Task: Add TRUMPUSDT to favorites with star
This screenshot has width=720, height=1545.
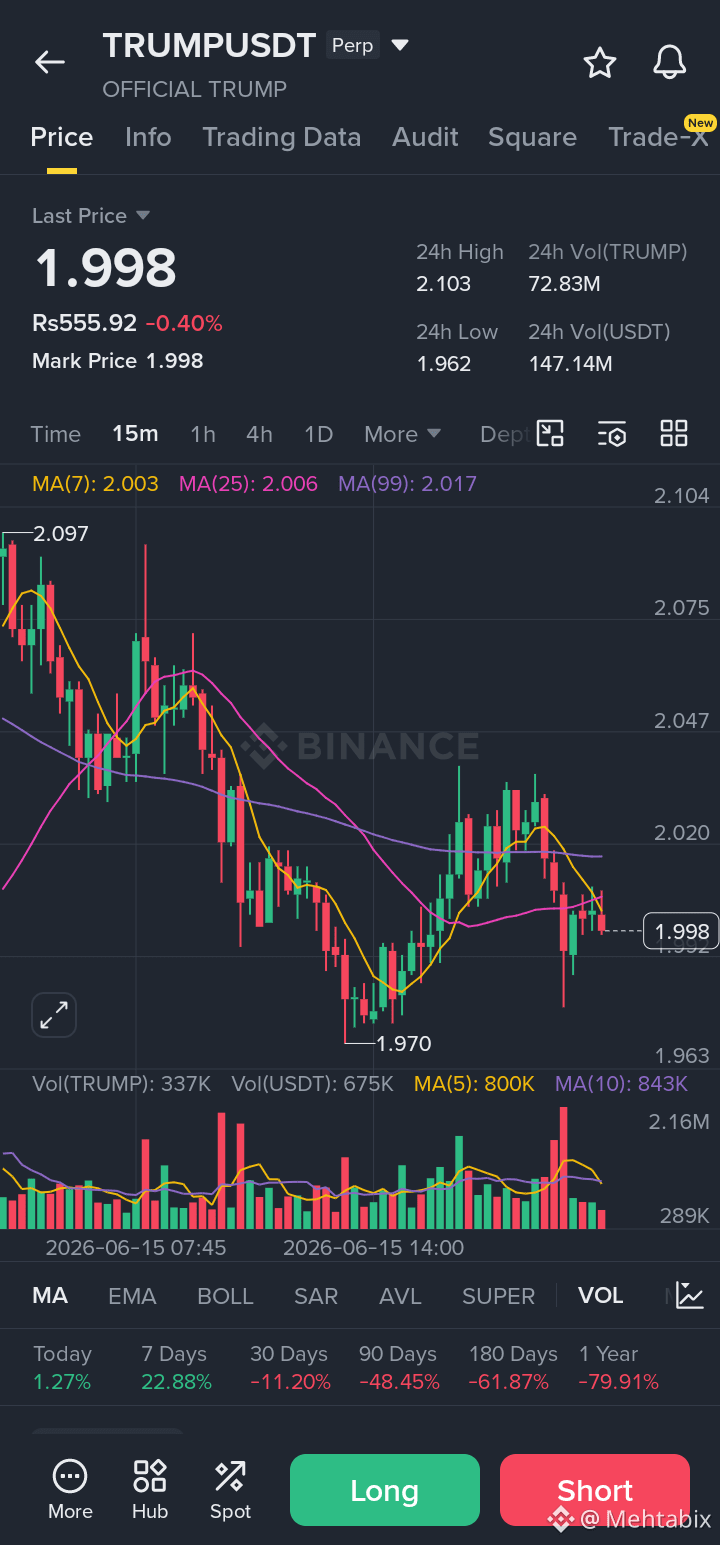Action: (600, 62)
